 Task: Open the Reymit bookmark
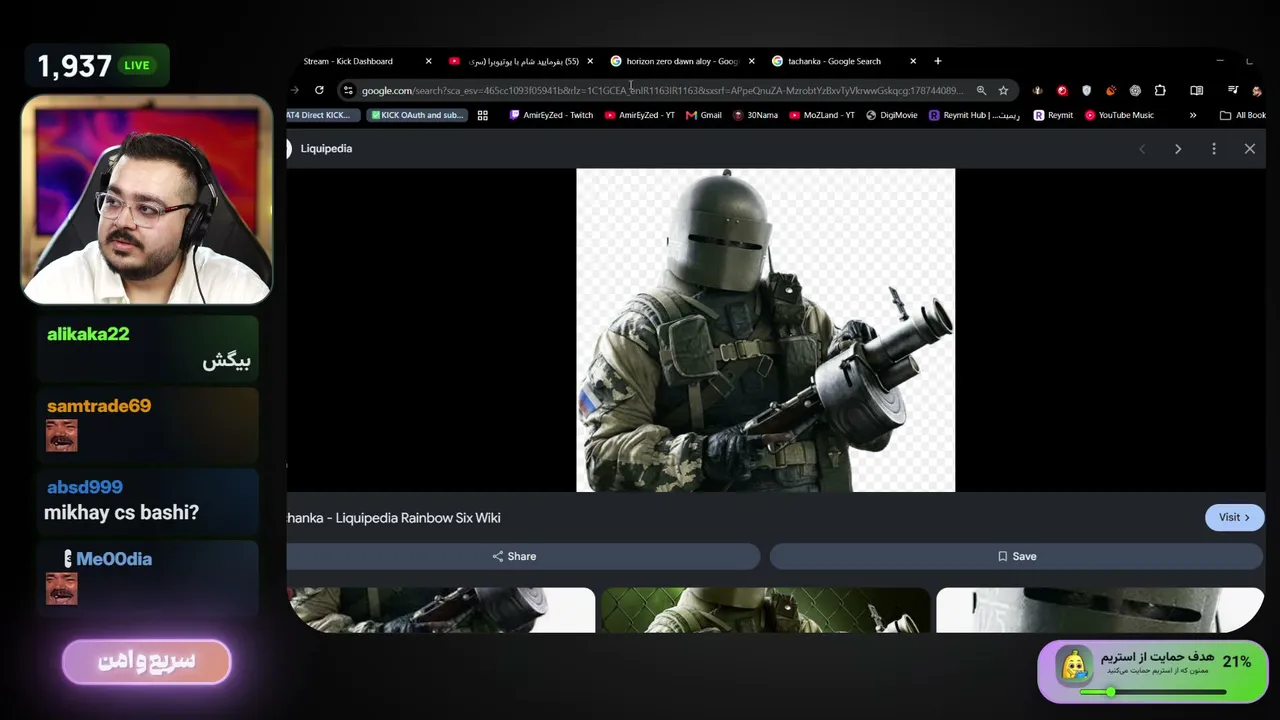pos(1053,115)
